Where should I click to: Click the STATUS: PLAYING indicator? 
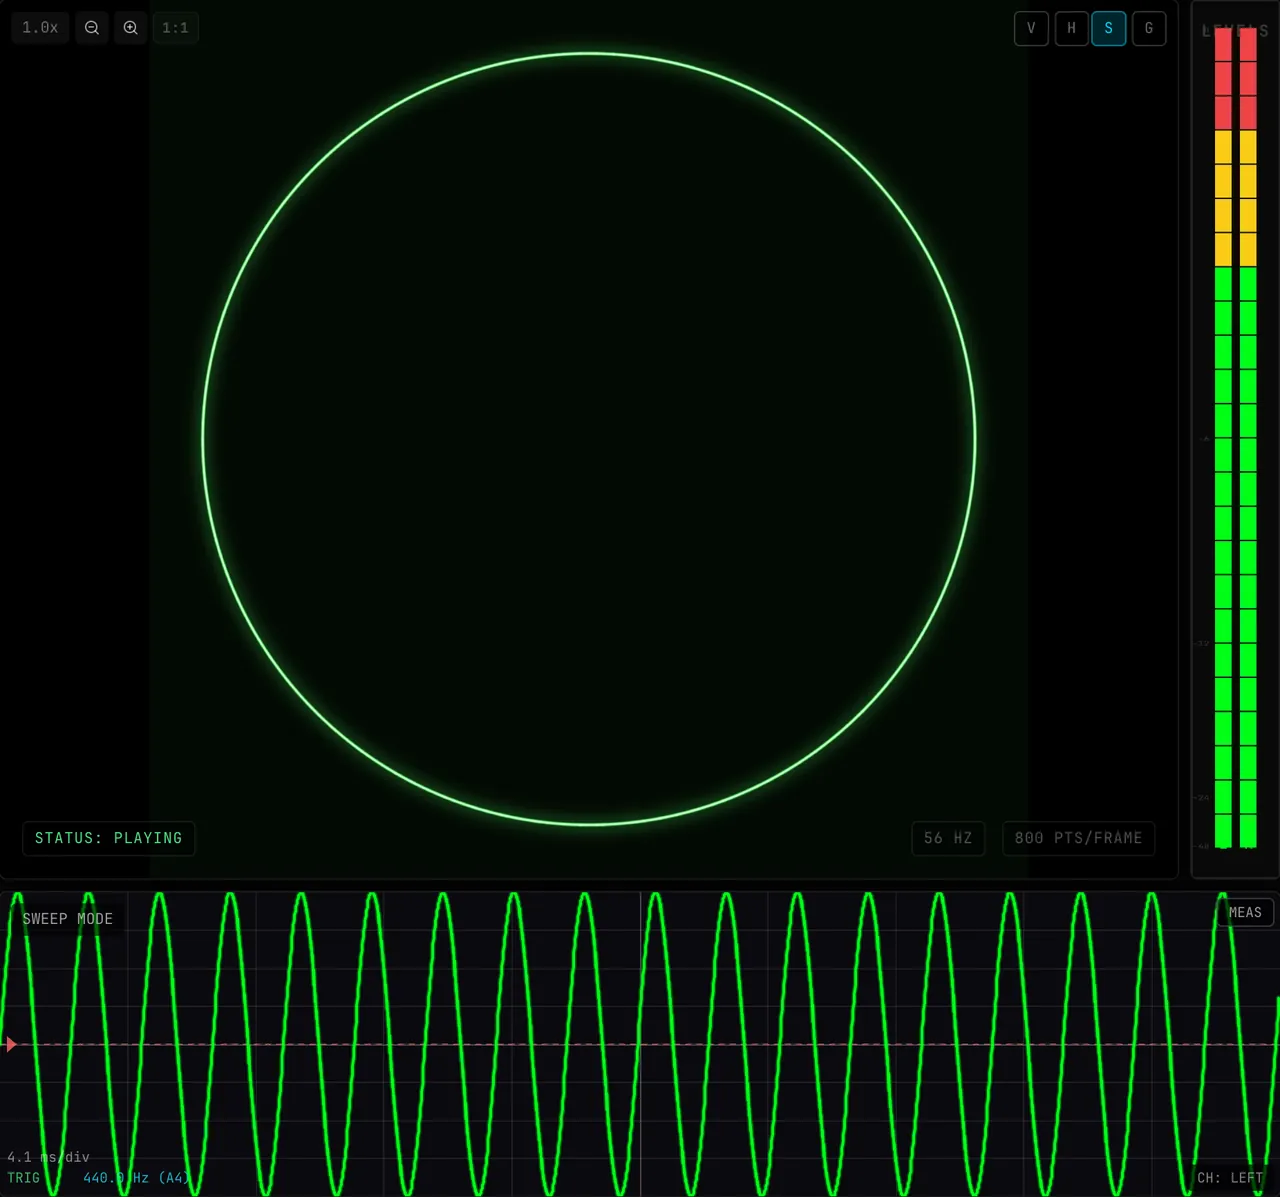pyautogui.click(x=109, y=838)
